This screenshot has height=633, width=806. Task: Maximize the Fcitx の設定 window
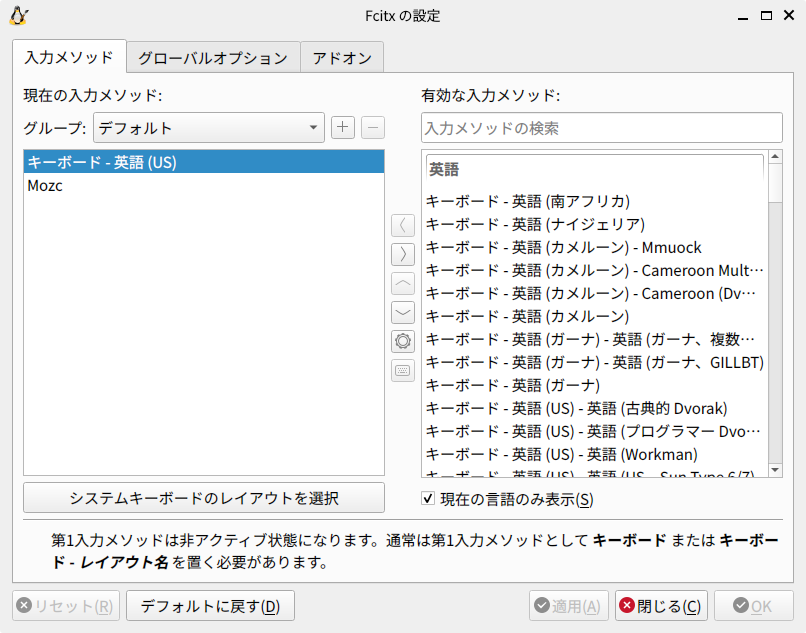pyautogui.click(x=766, y=16)
